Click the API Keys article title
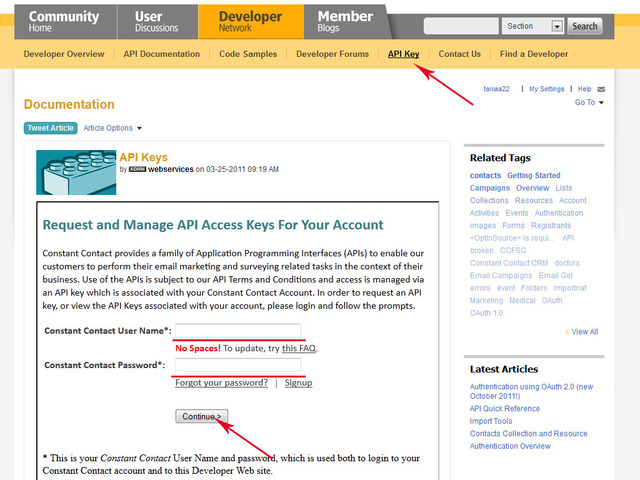 (x=143, y=157)
